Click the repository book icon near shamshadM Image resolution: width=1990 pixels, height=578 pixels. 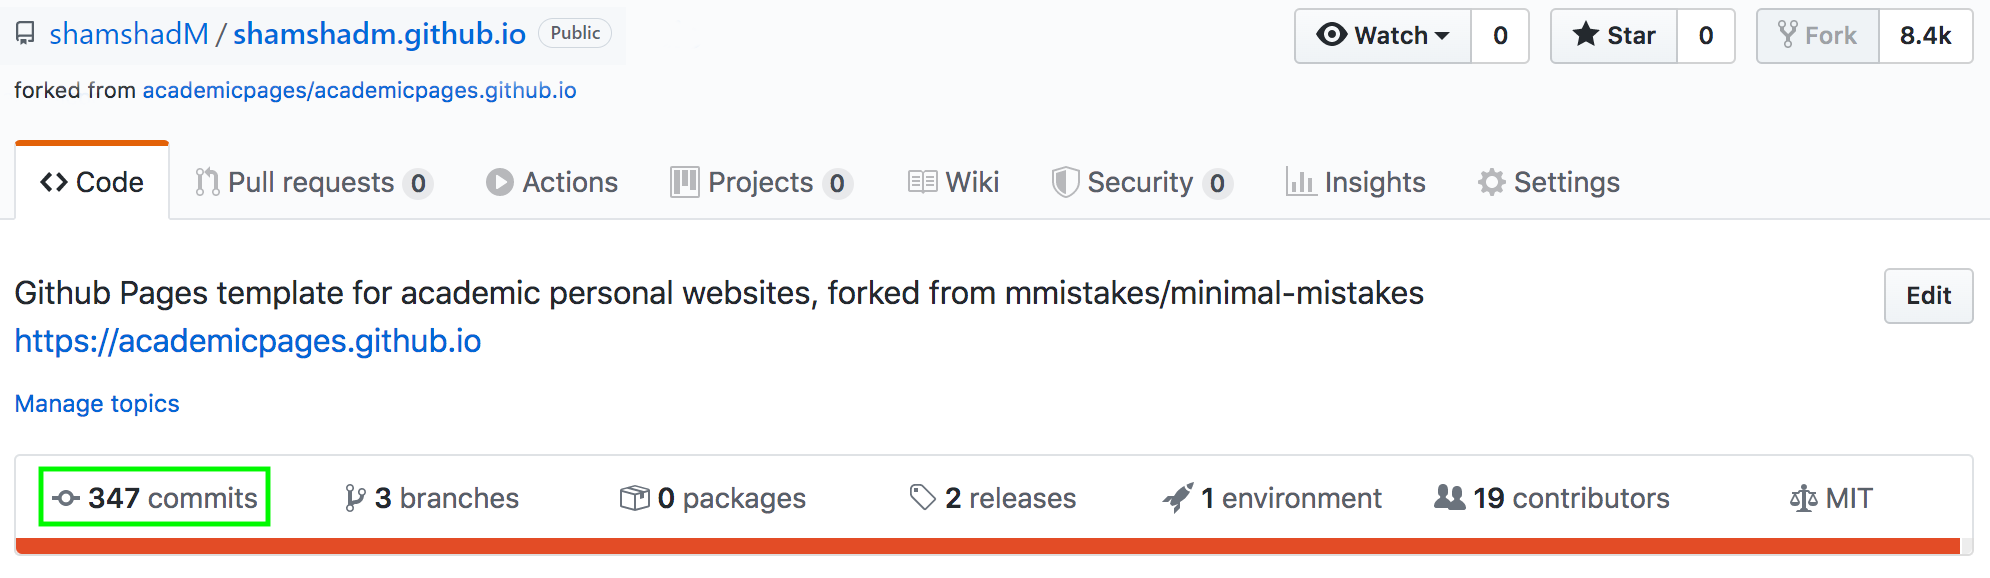point(25,35)
